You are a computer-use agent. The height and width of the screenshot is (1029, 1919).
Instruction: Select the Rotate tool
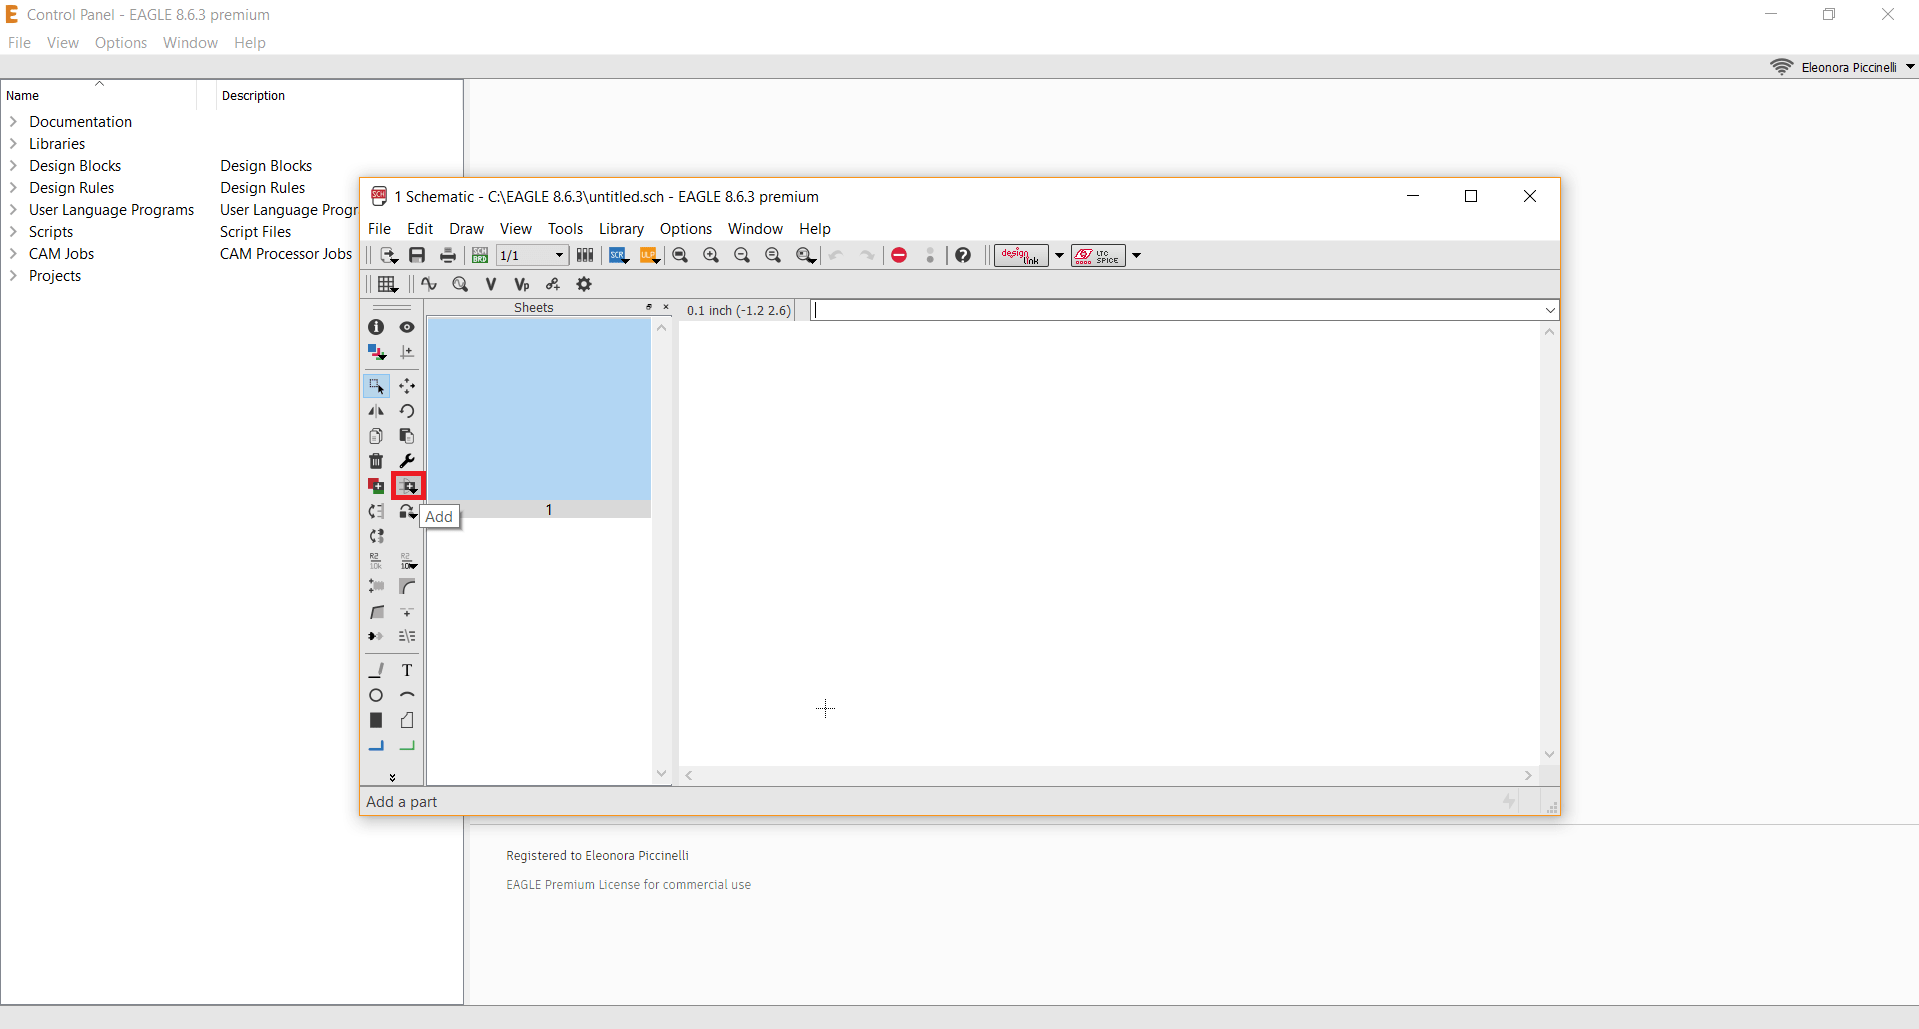[407, 411]
